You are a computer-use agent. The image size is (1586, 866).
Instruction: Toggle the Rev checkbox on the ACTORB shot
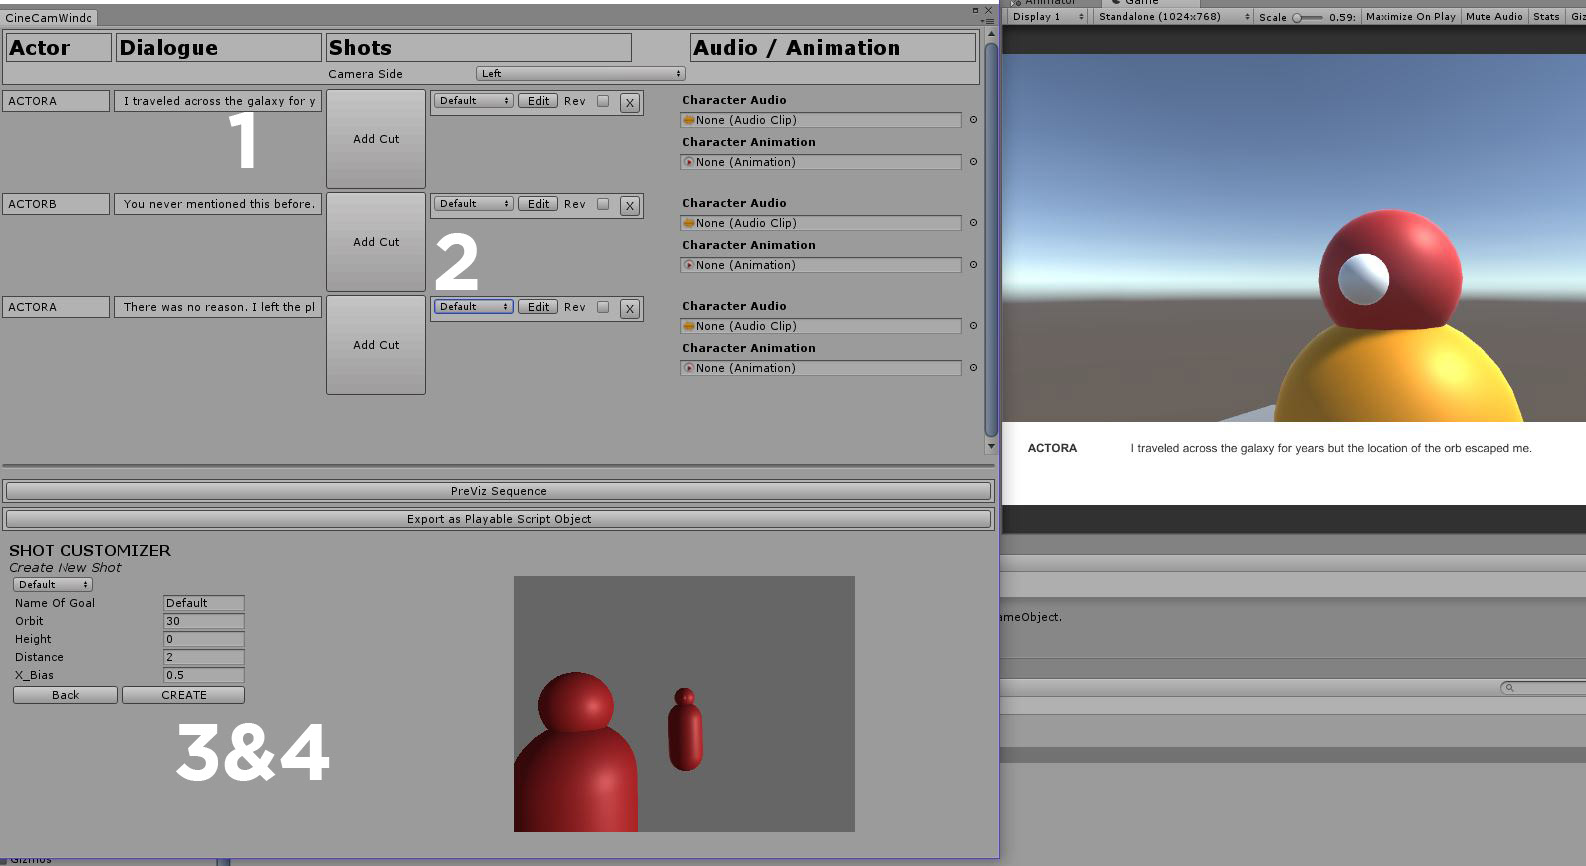pyautogui.click(x=603, y=204)
